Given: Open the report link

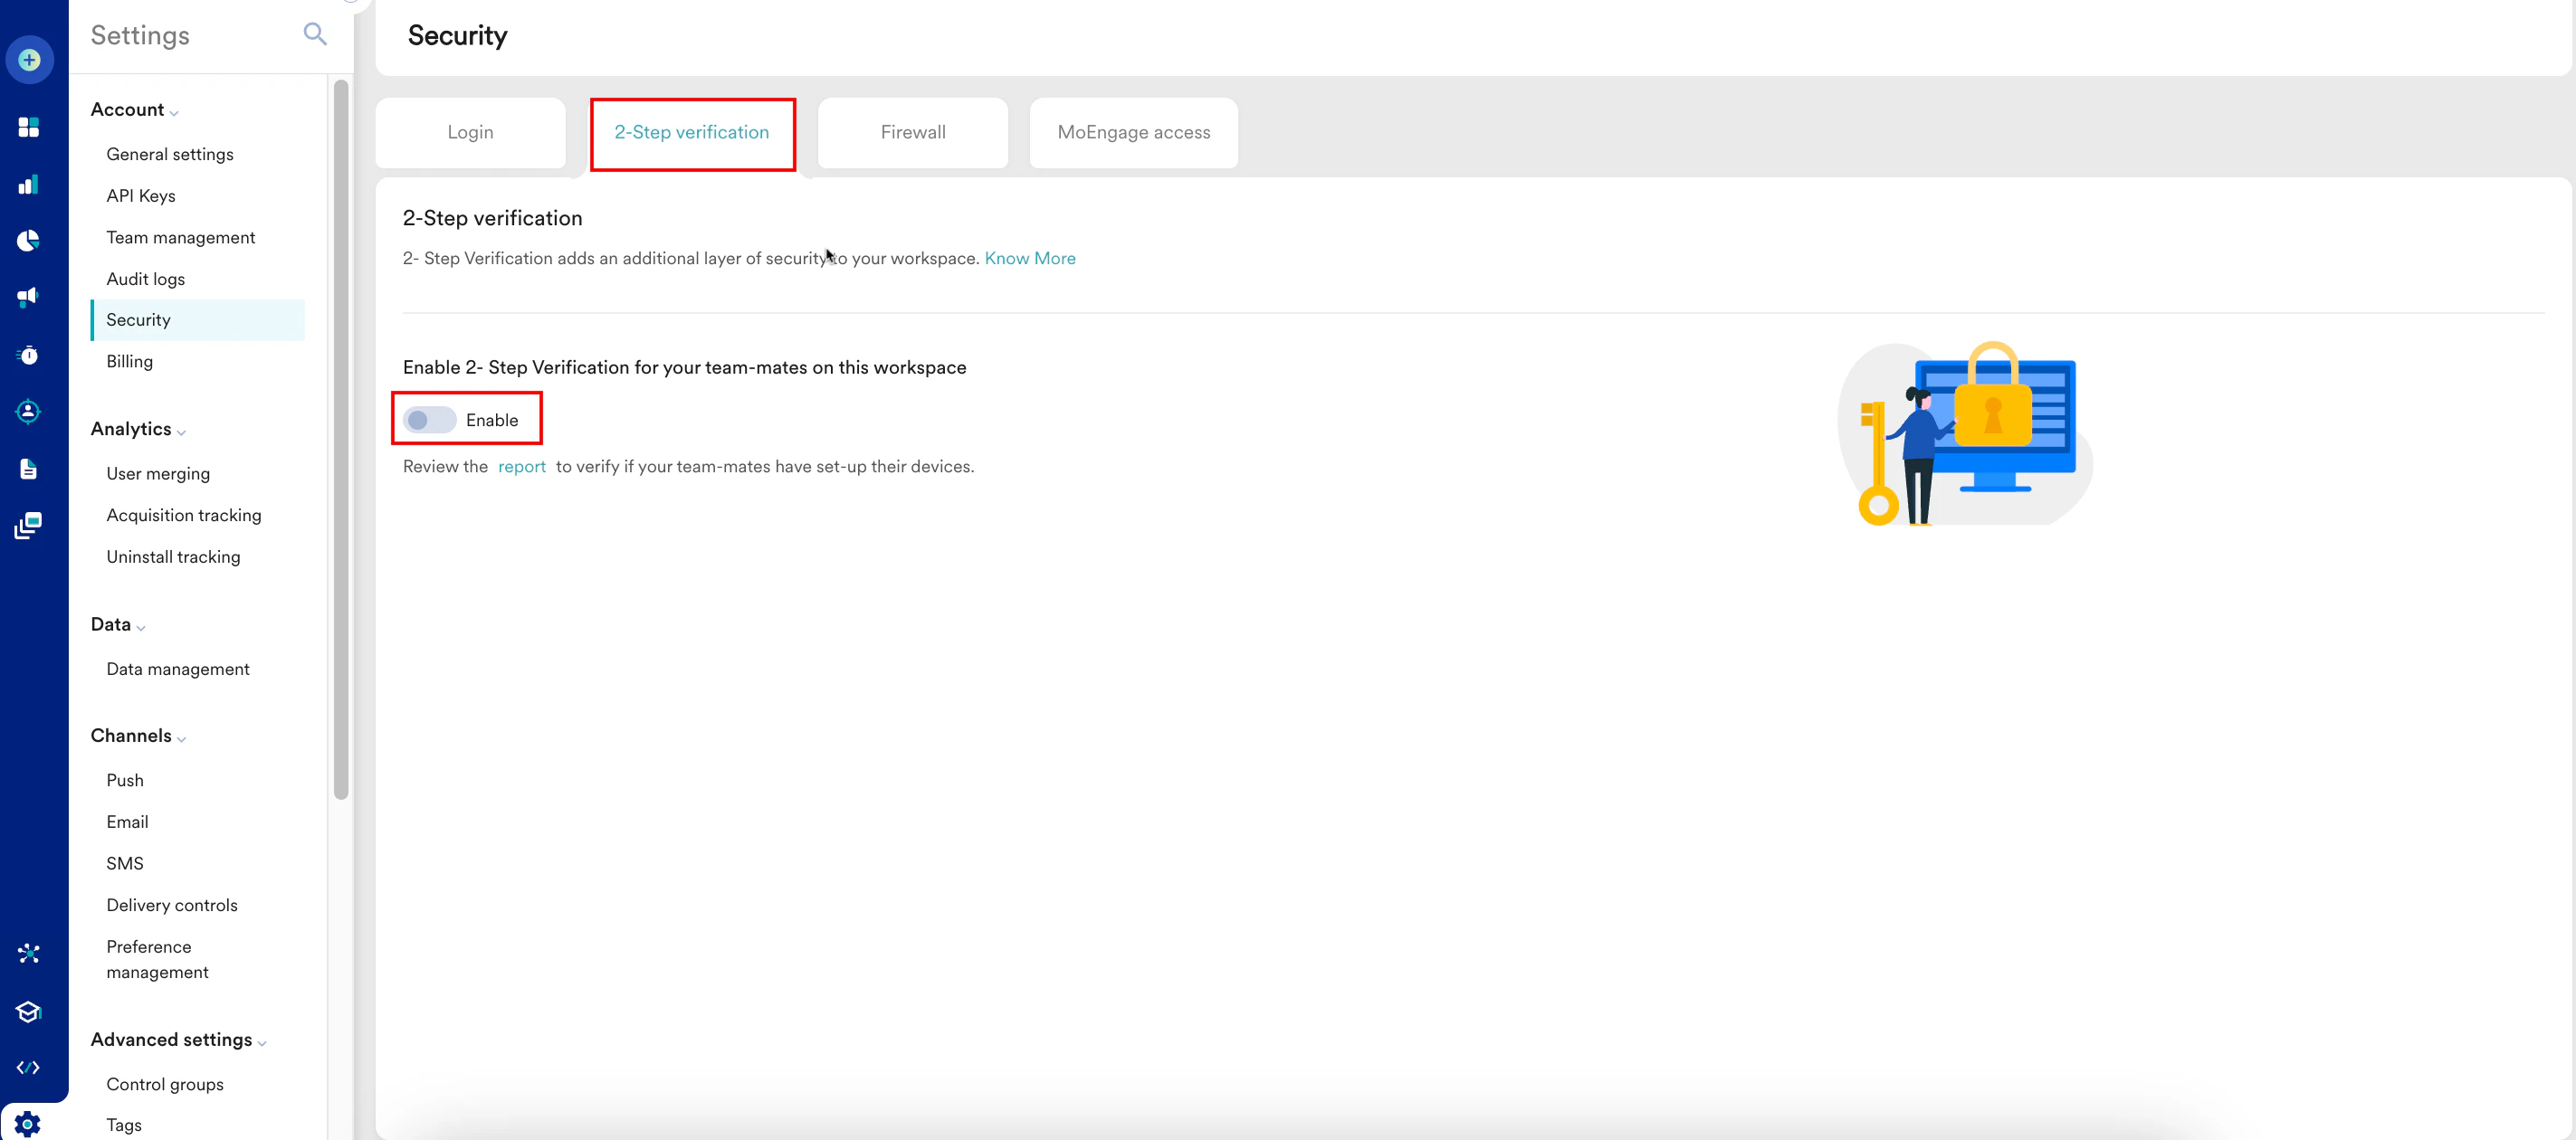Looking at the screenshot, I should point(521,466).
